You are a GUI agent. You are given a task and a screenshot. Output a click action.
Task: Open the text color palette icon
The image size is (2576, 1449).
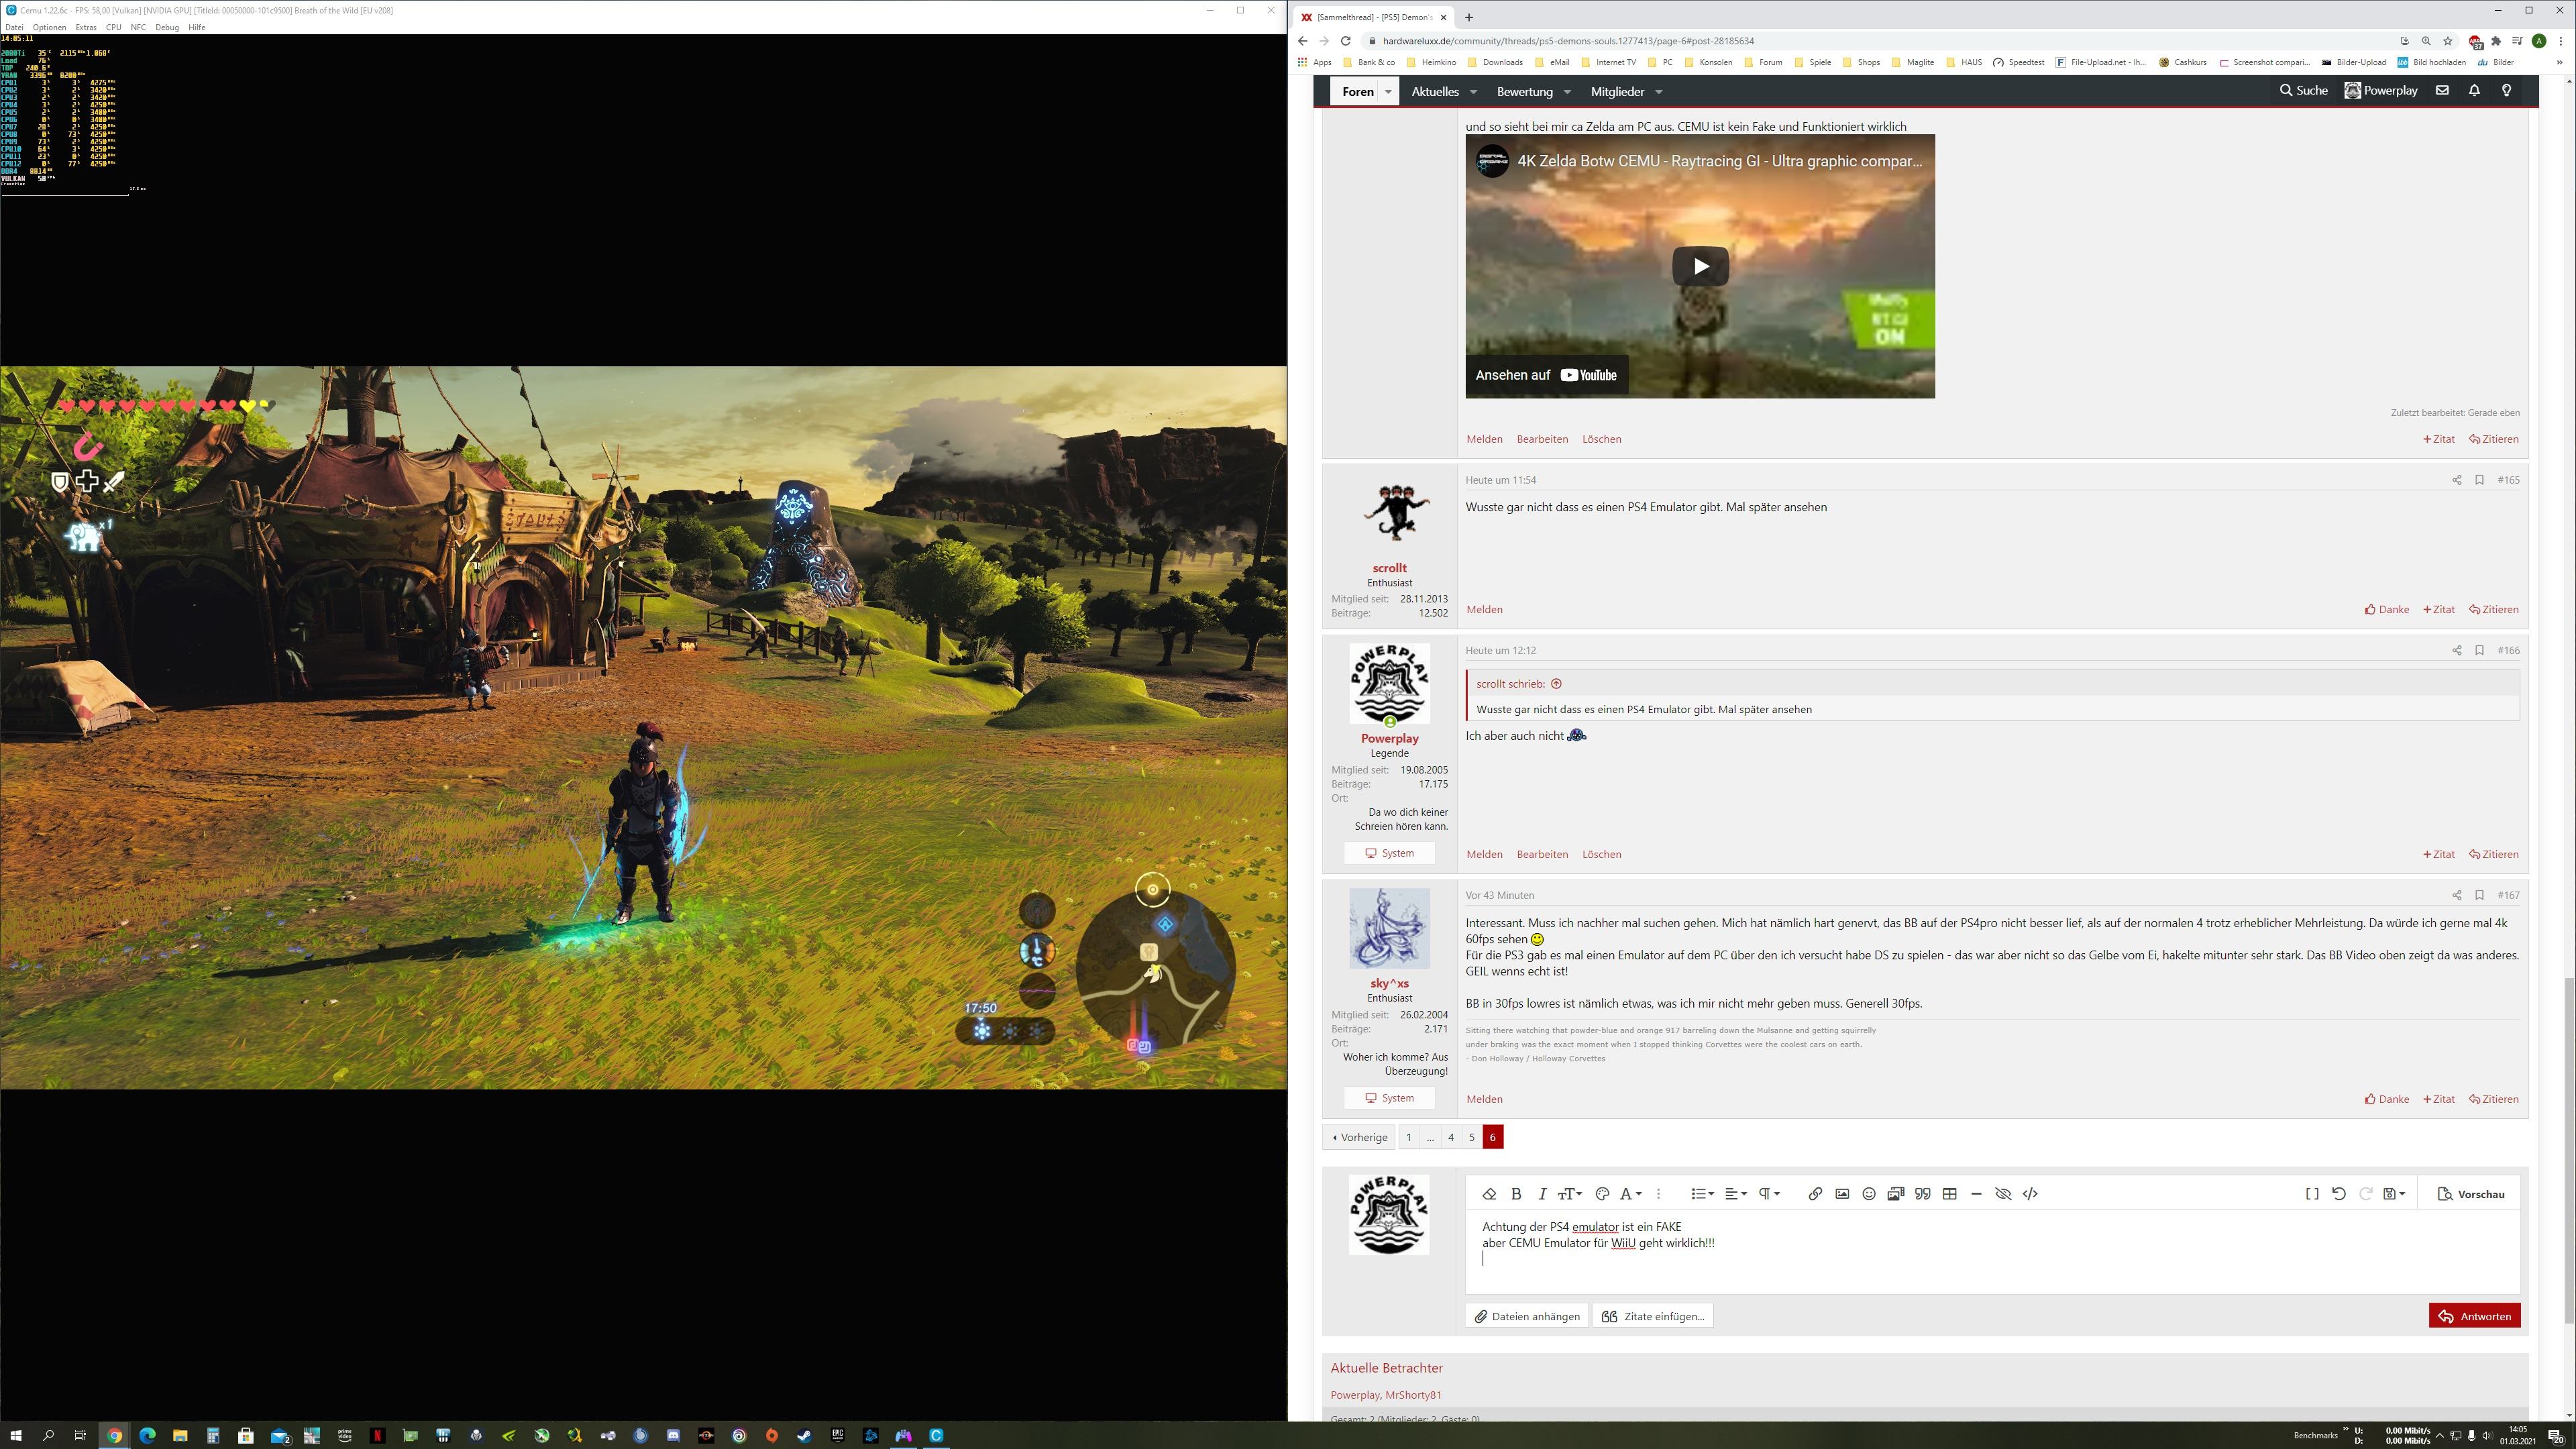[x=1602, y=1194]
